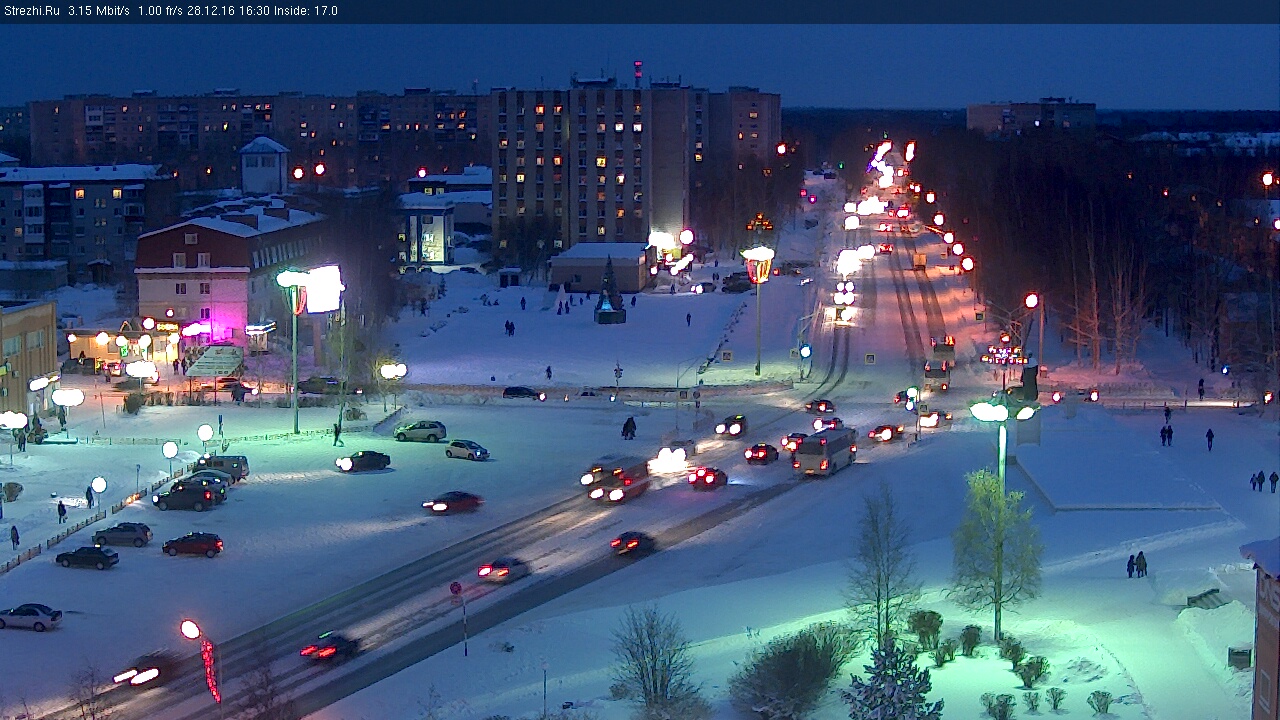Select the Inside: 17.0 temperature reading
The height and width of the screenshot is (720, 1280).
tap(306, 11)
